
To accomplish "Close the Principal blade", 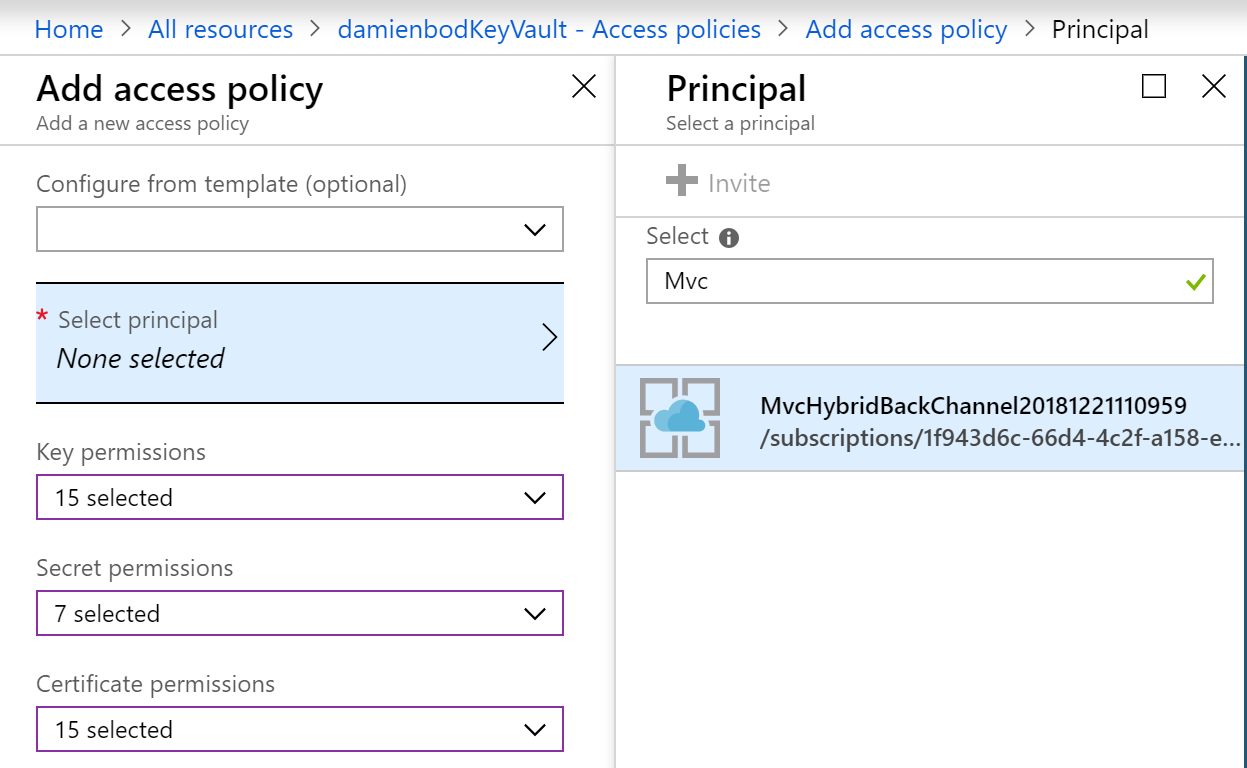I will [1213, 87].
